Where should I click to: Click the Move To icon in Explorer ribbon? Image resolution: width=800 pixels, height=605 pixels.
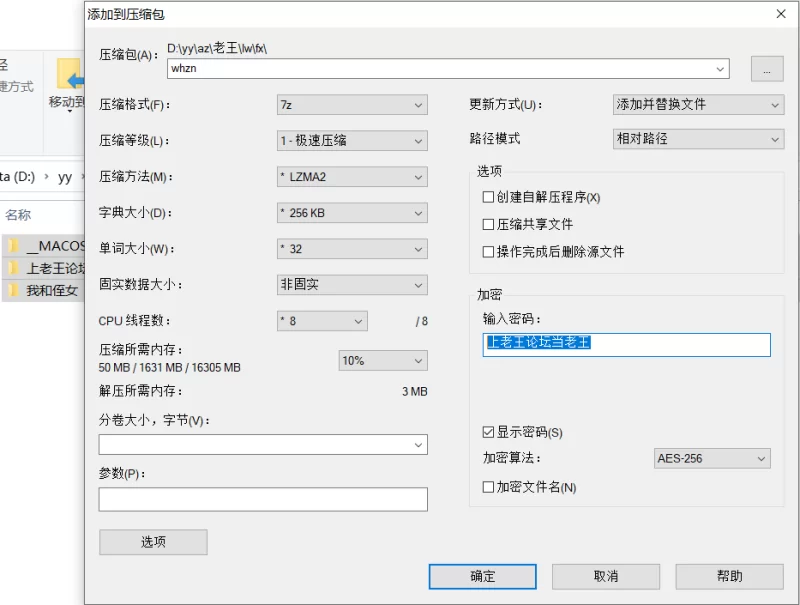pos(70,74)
